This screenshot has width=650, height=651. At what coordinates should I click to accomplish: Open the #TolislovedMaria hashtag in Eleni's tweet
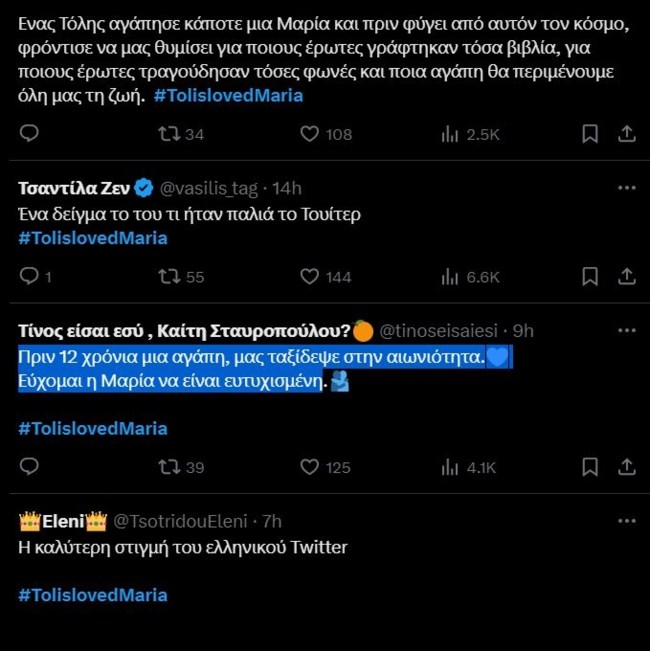(93, 595)
